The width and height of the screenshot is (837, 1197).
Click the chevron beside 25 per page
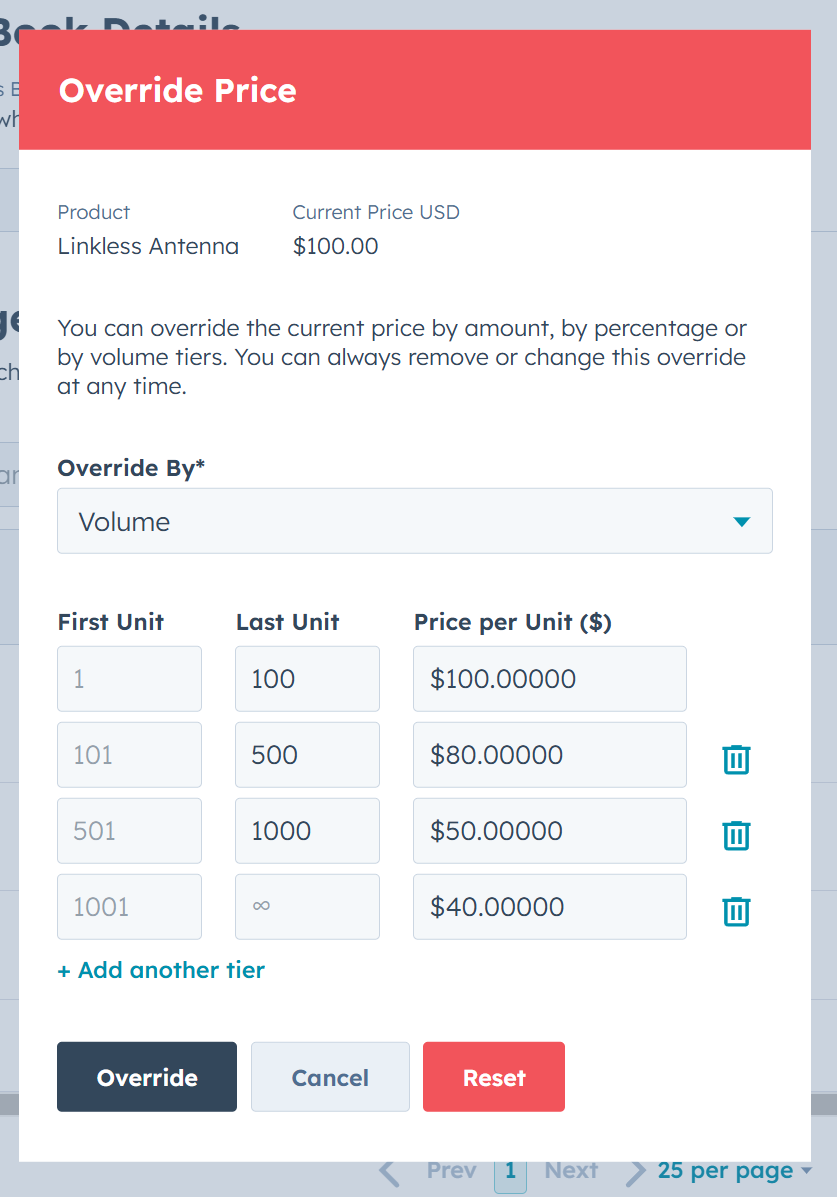(807, 1172)
